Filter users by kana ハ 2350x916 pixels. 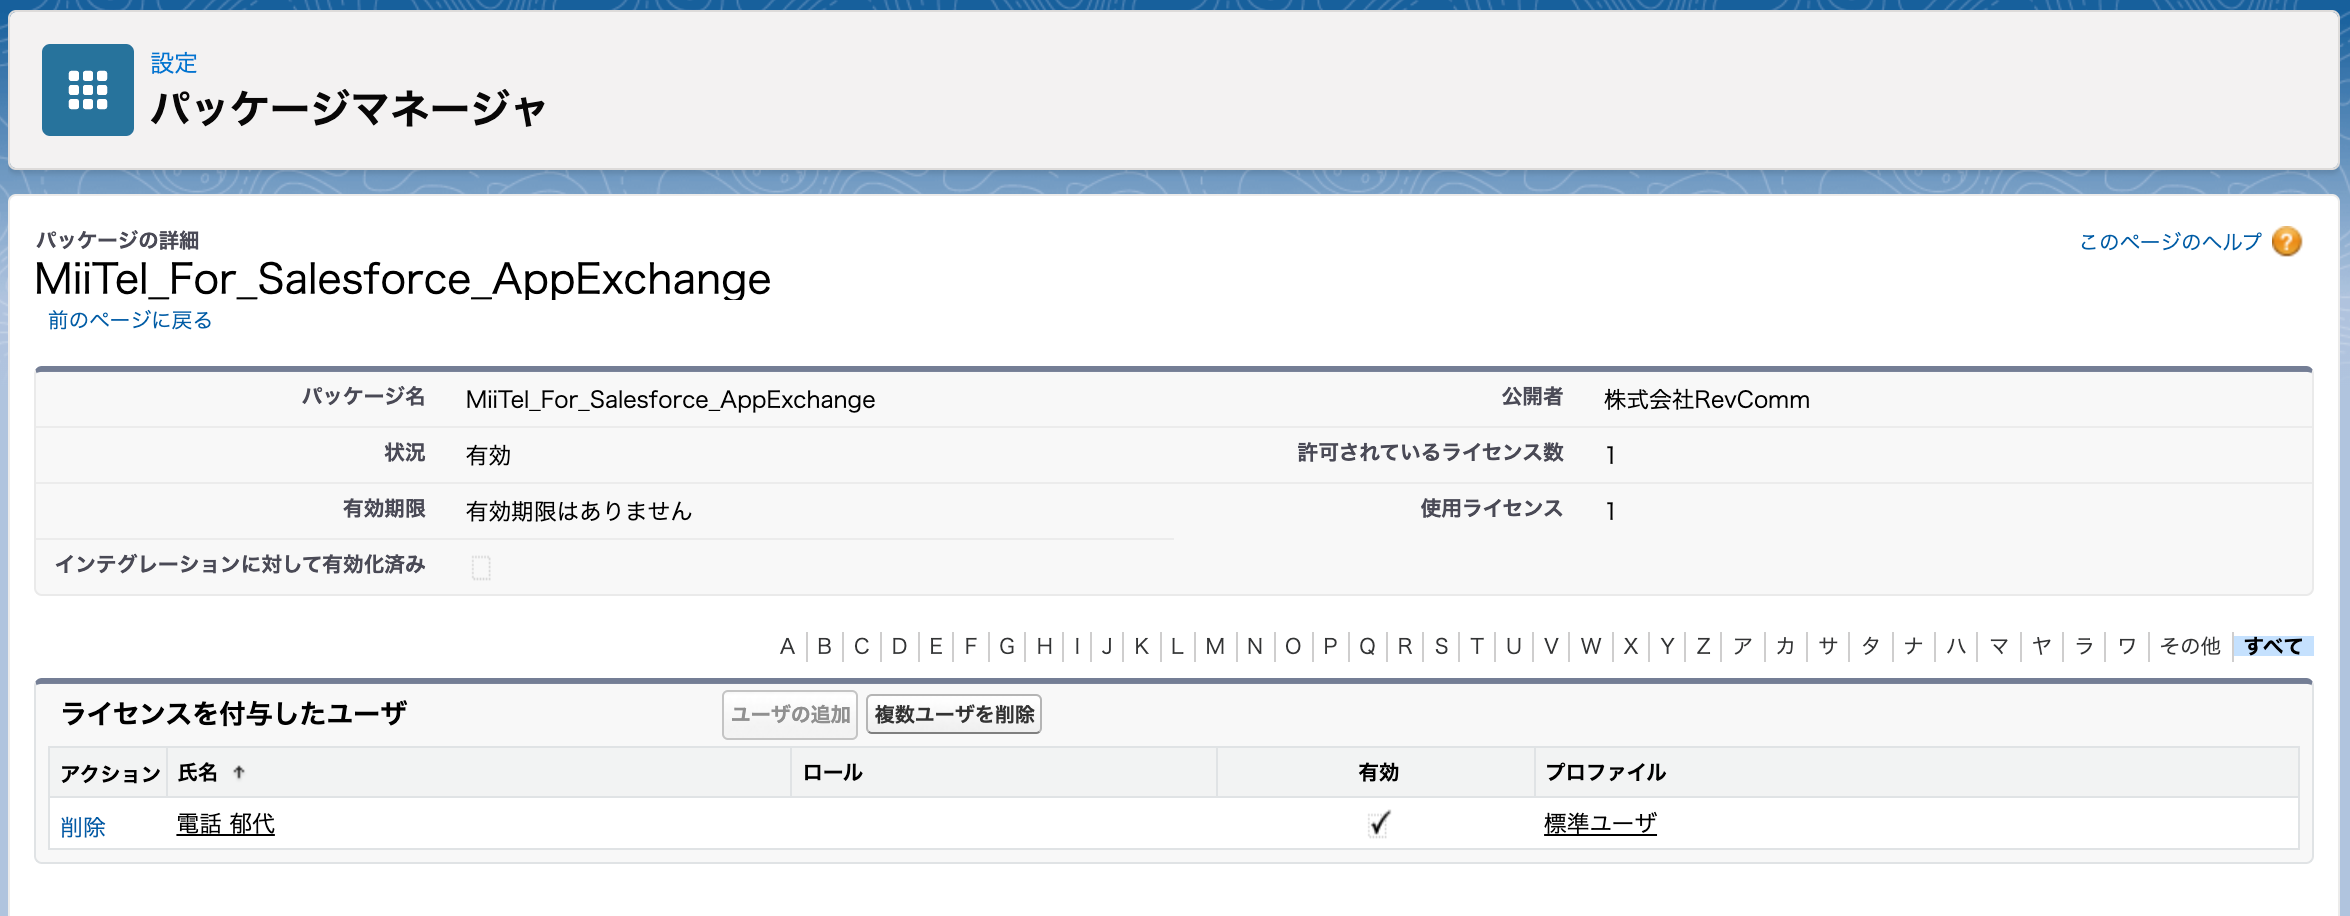[1956, 646]
